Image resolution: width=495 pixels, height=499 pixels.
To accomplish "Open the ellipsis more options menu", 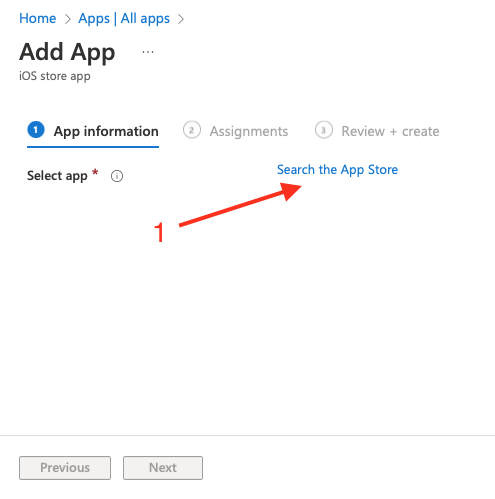I will [x=148, y=52].
